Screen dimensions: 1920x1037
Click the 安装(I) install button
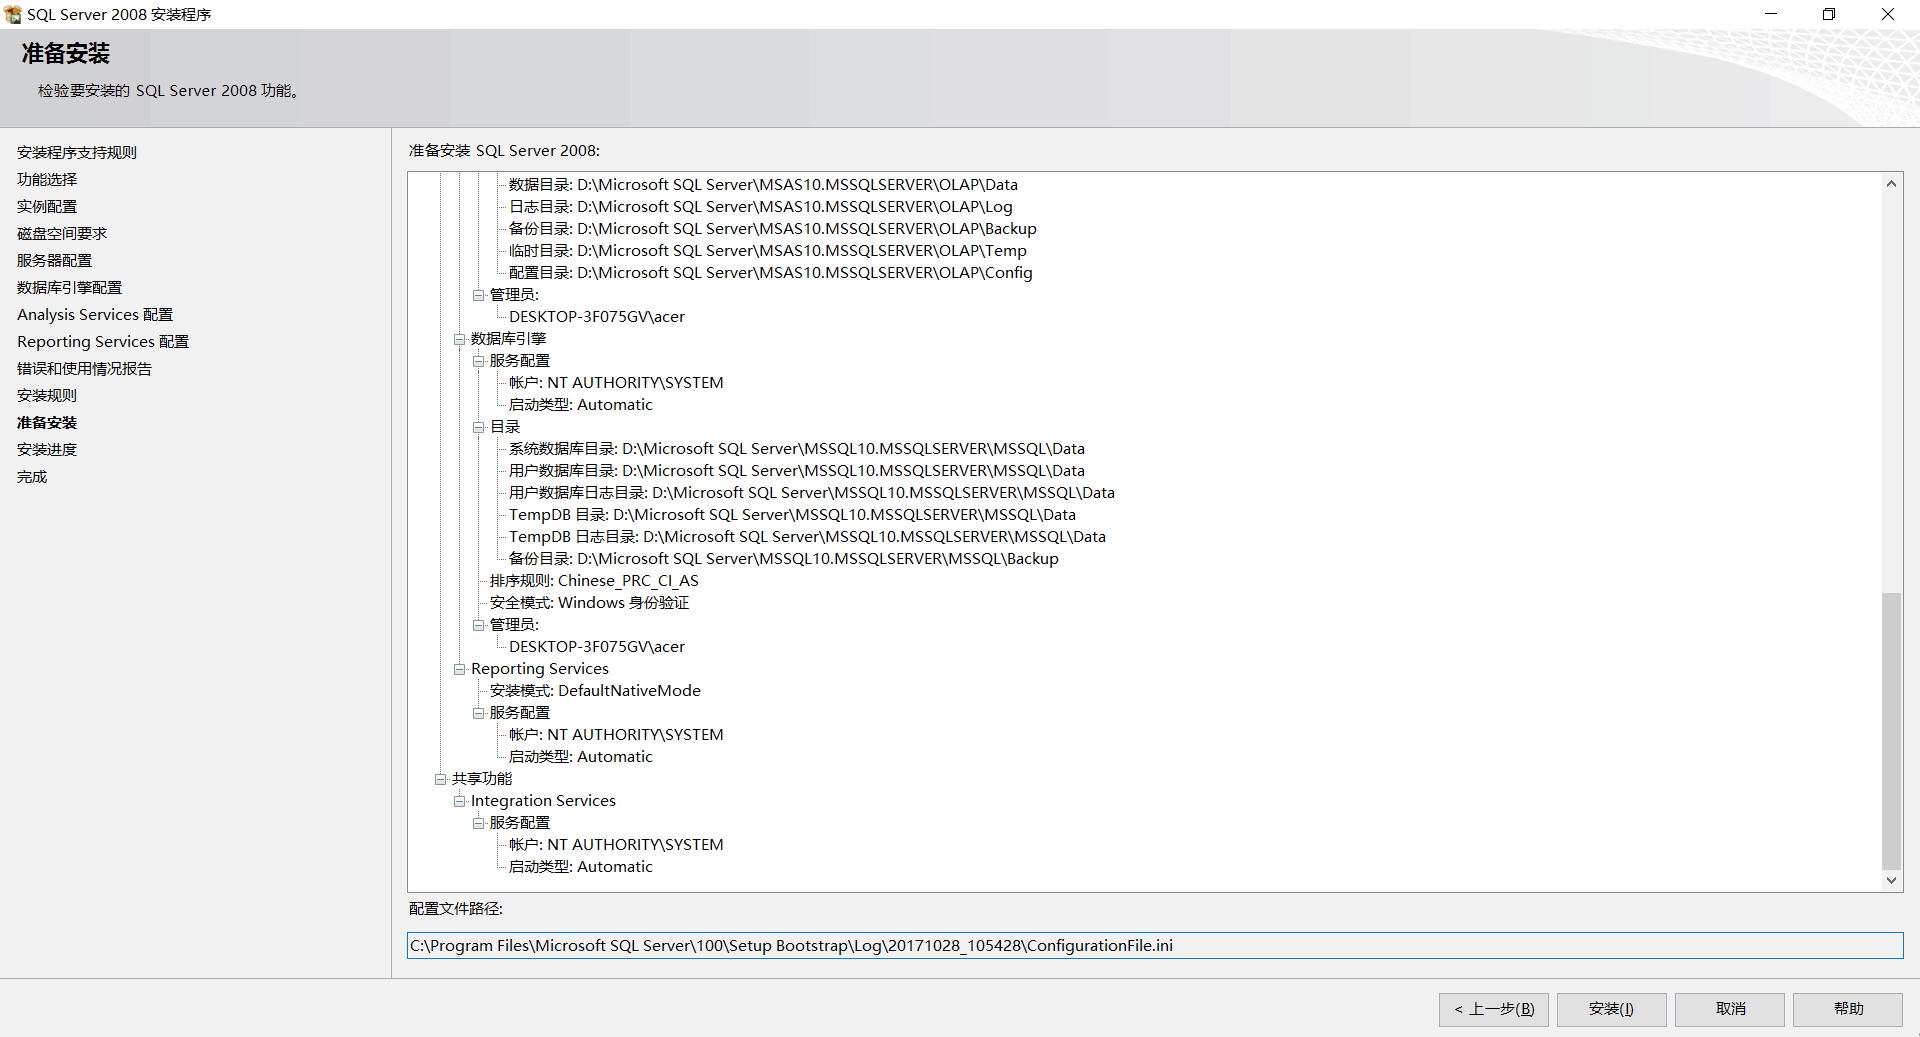click(x=1611, y=1009)
